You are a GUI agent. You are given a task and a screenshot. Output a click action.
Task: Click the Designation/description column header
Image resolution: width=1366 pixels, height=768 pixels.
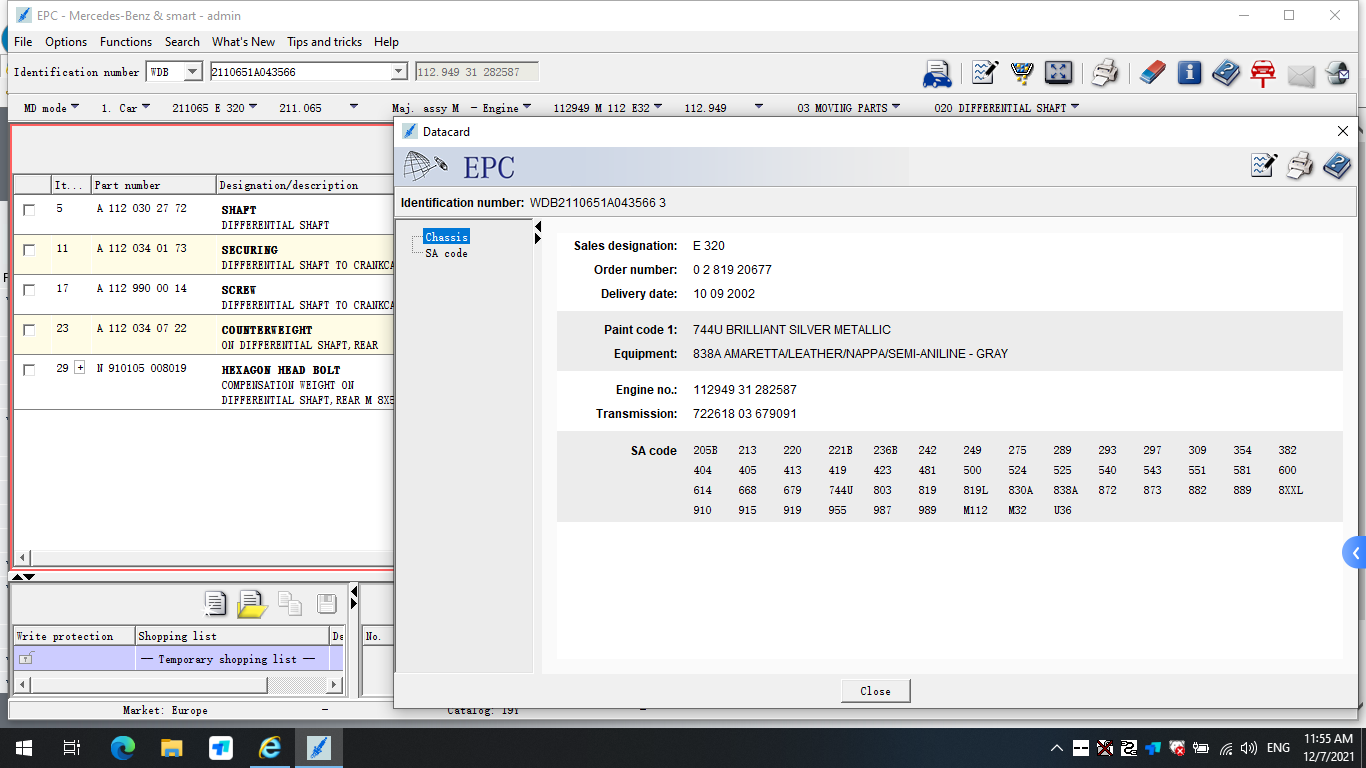click(305, 185)
